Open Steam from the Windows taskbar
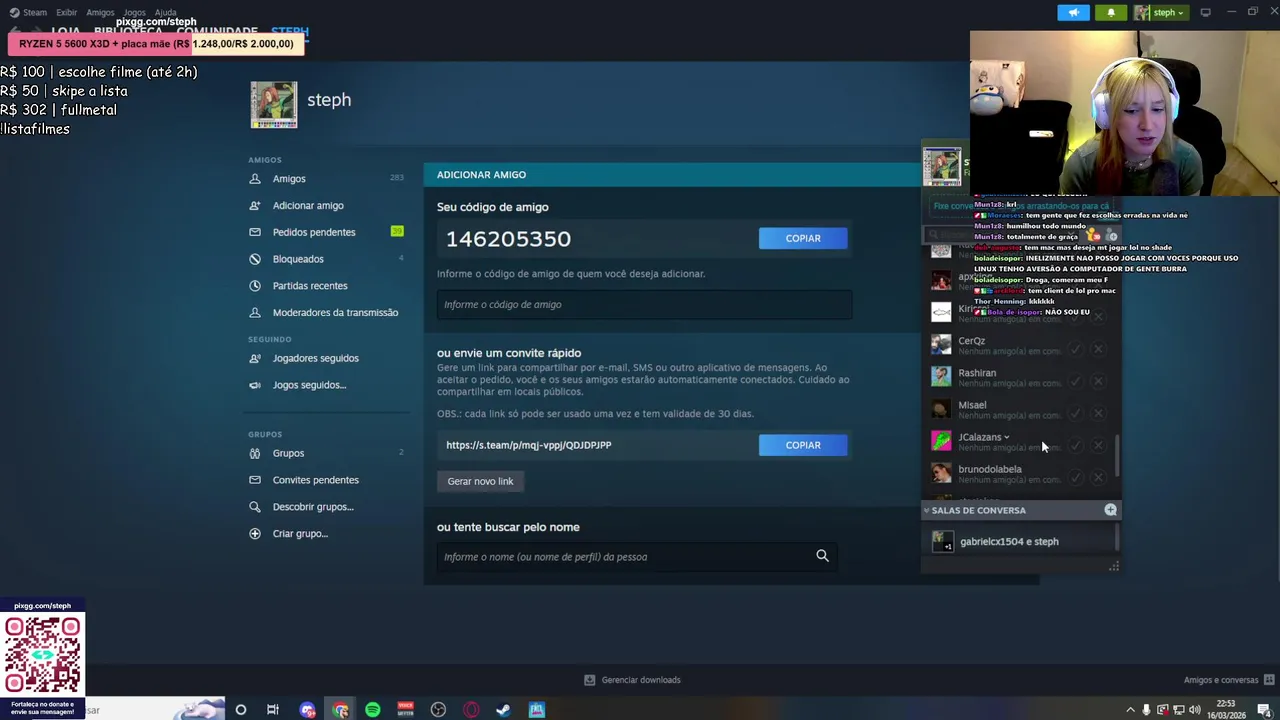This screenshot has height=720, width=1280. pyautogui.click(x=504, y=710)
